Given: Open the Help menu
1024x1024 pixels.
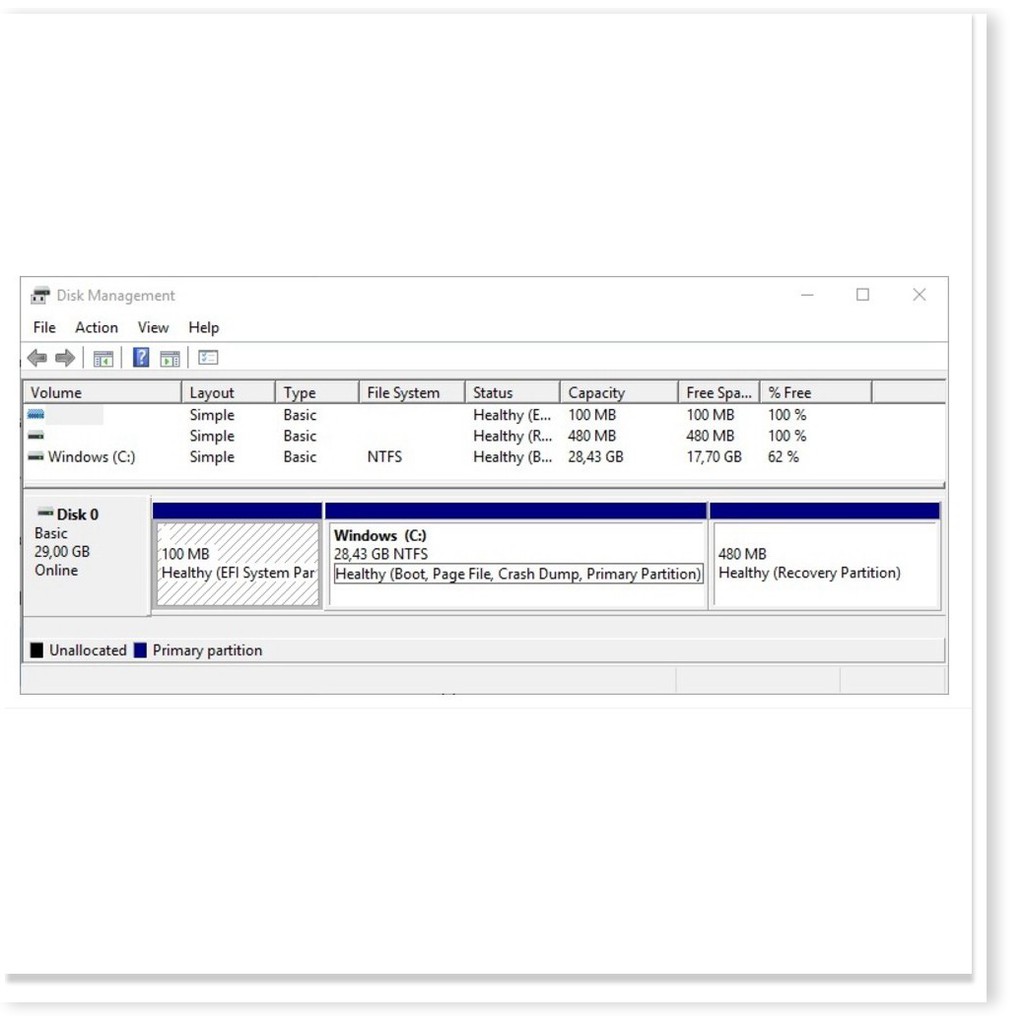Looking at the screenshot, I should coord(203,328).
